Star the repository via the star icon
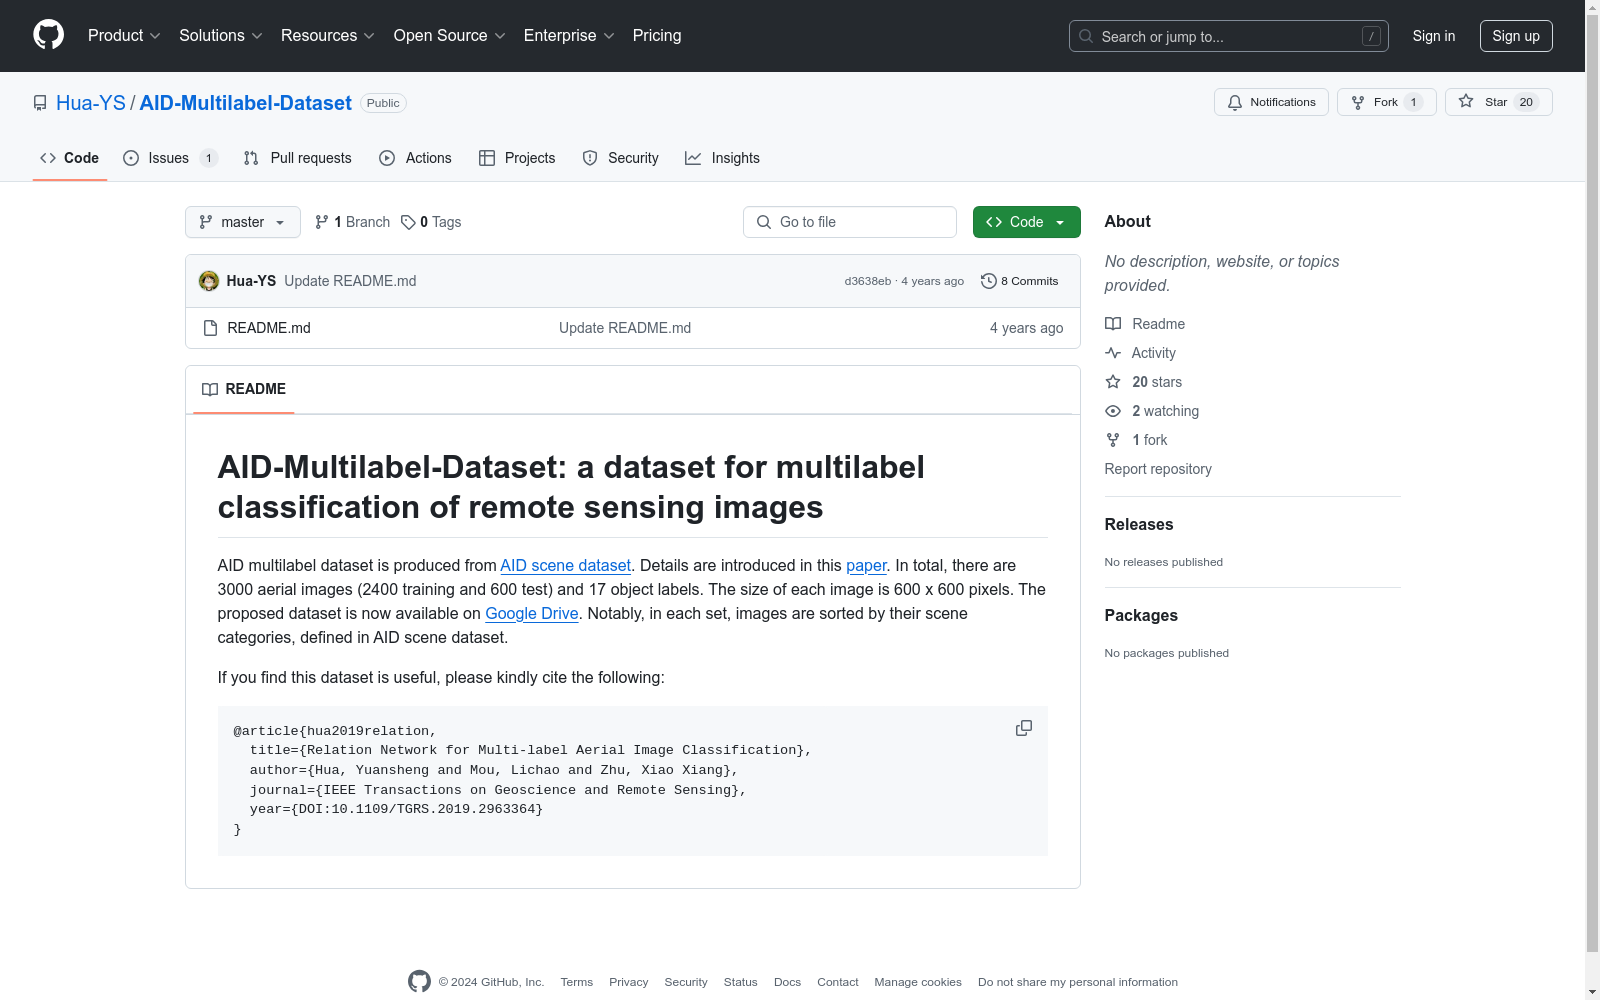Viewport: 1600px width, 1000px height. pyautogui.click(x=1466, y=101)
